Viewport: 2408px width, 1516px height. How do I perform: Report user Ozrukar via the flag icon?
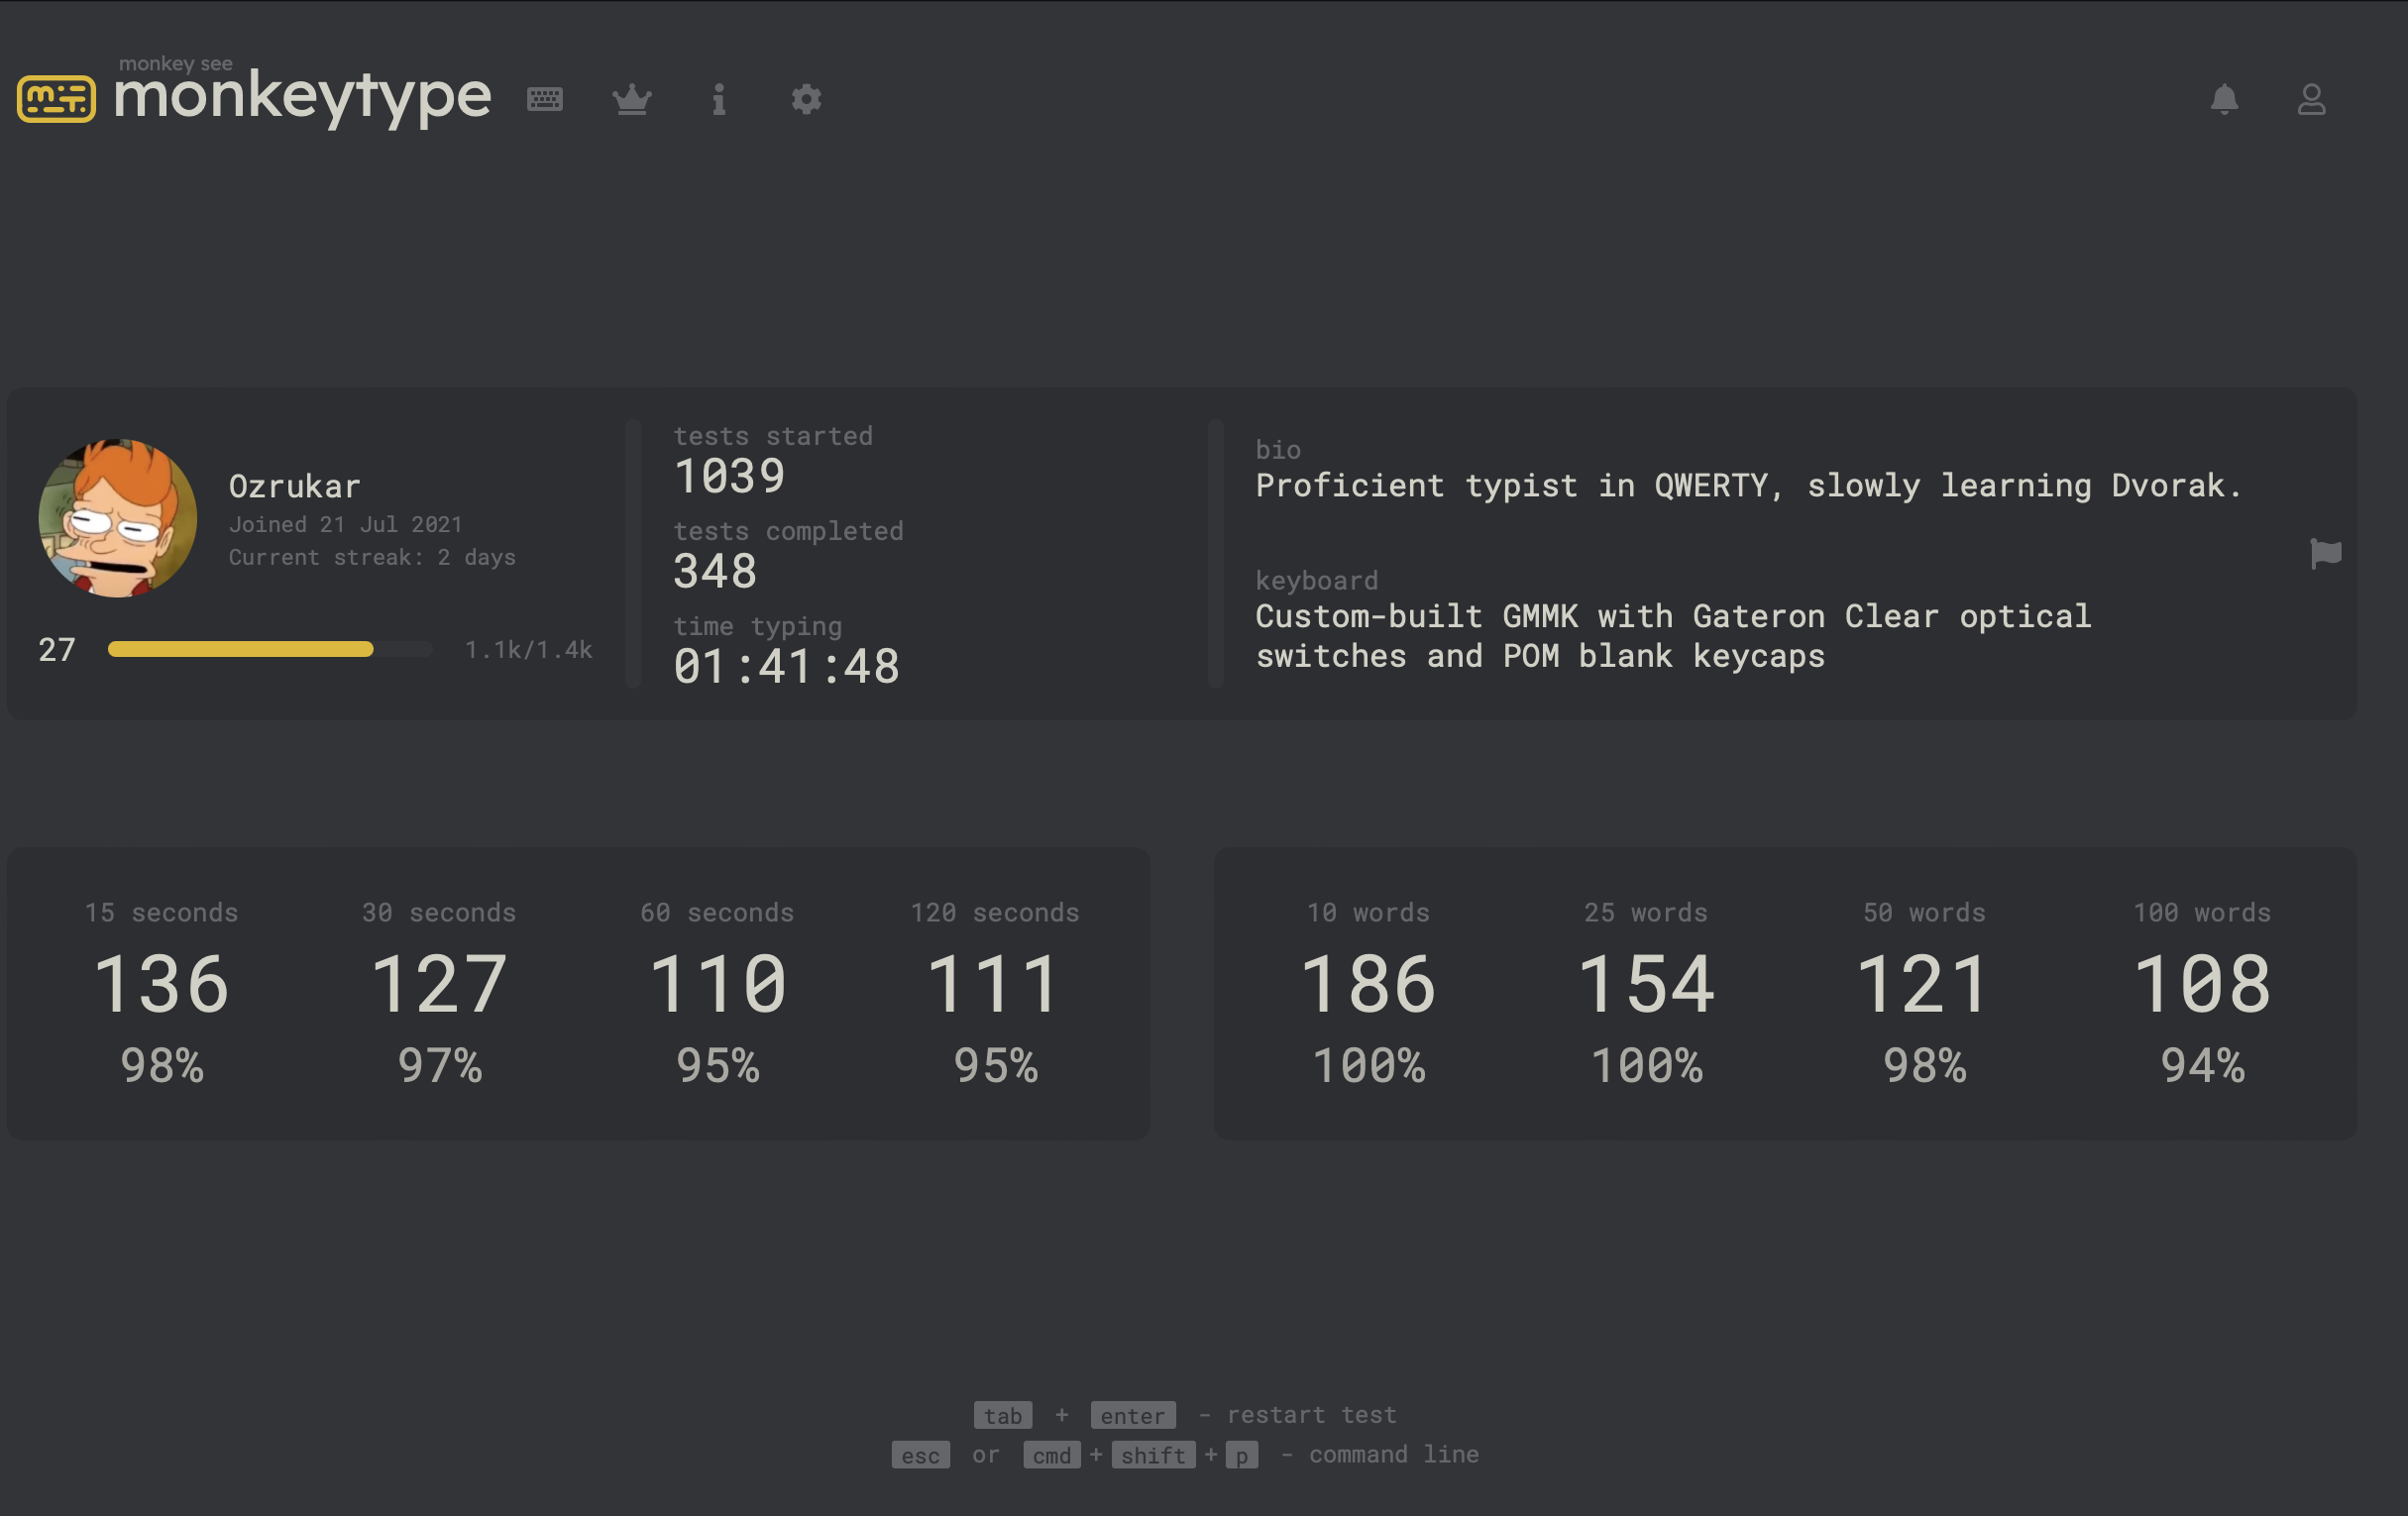coord(2325,555)
